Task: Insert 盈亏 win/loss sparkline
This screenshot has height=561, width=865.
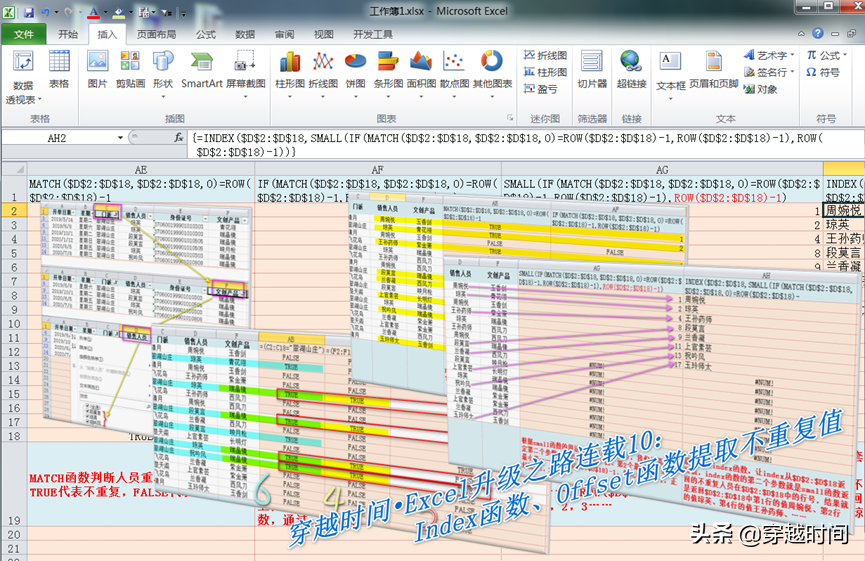Action: pos(541,89)
